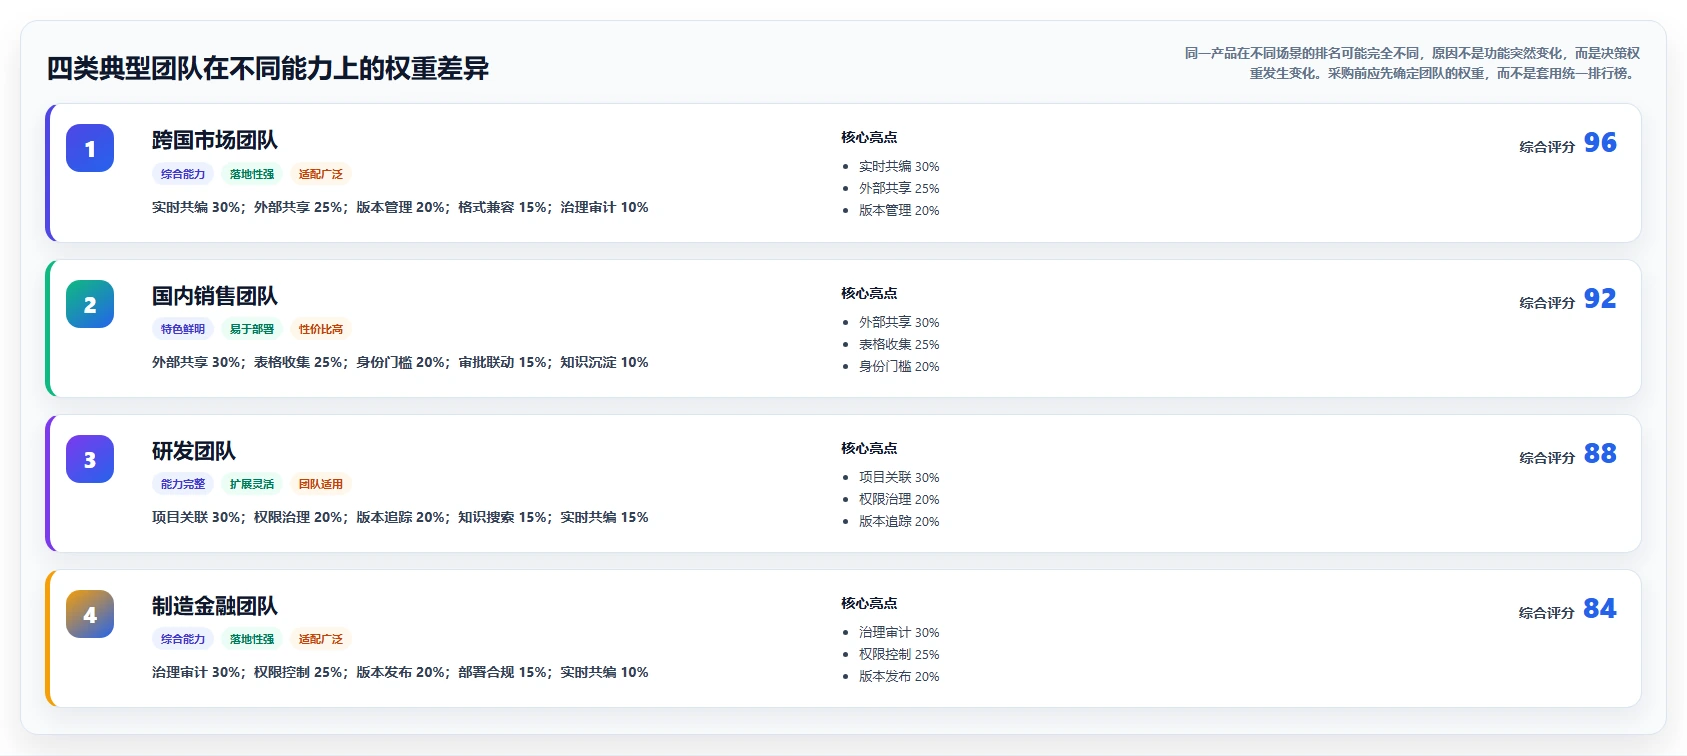Viewport: 1687px width, 756px height.
Task: Click the 表格收集 25% bullet item
Action: [899, 344]
